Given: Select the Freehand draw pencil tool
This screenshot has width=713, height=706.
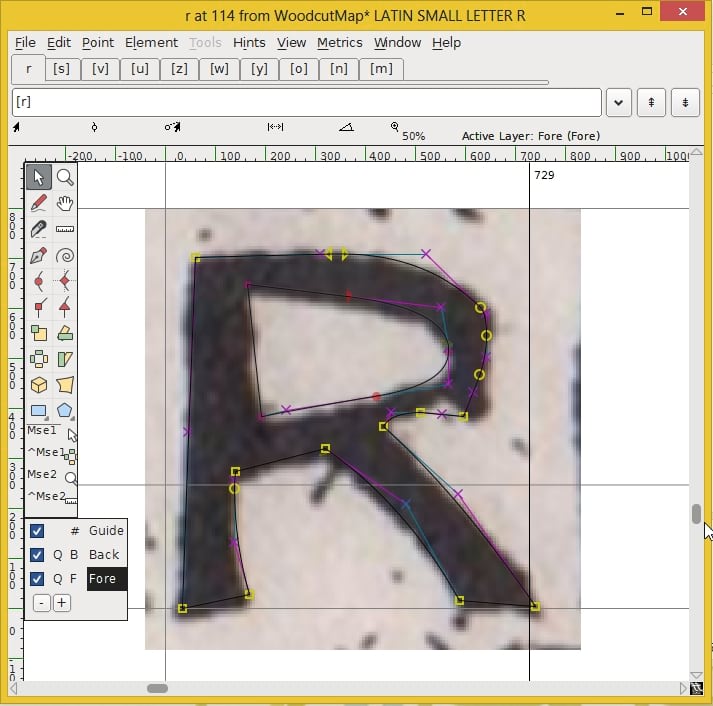Looking at the screenshot, I should (x=39, y=203).
